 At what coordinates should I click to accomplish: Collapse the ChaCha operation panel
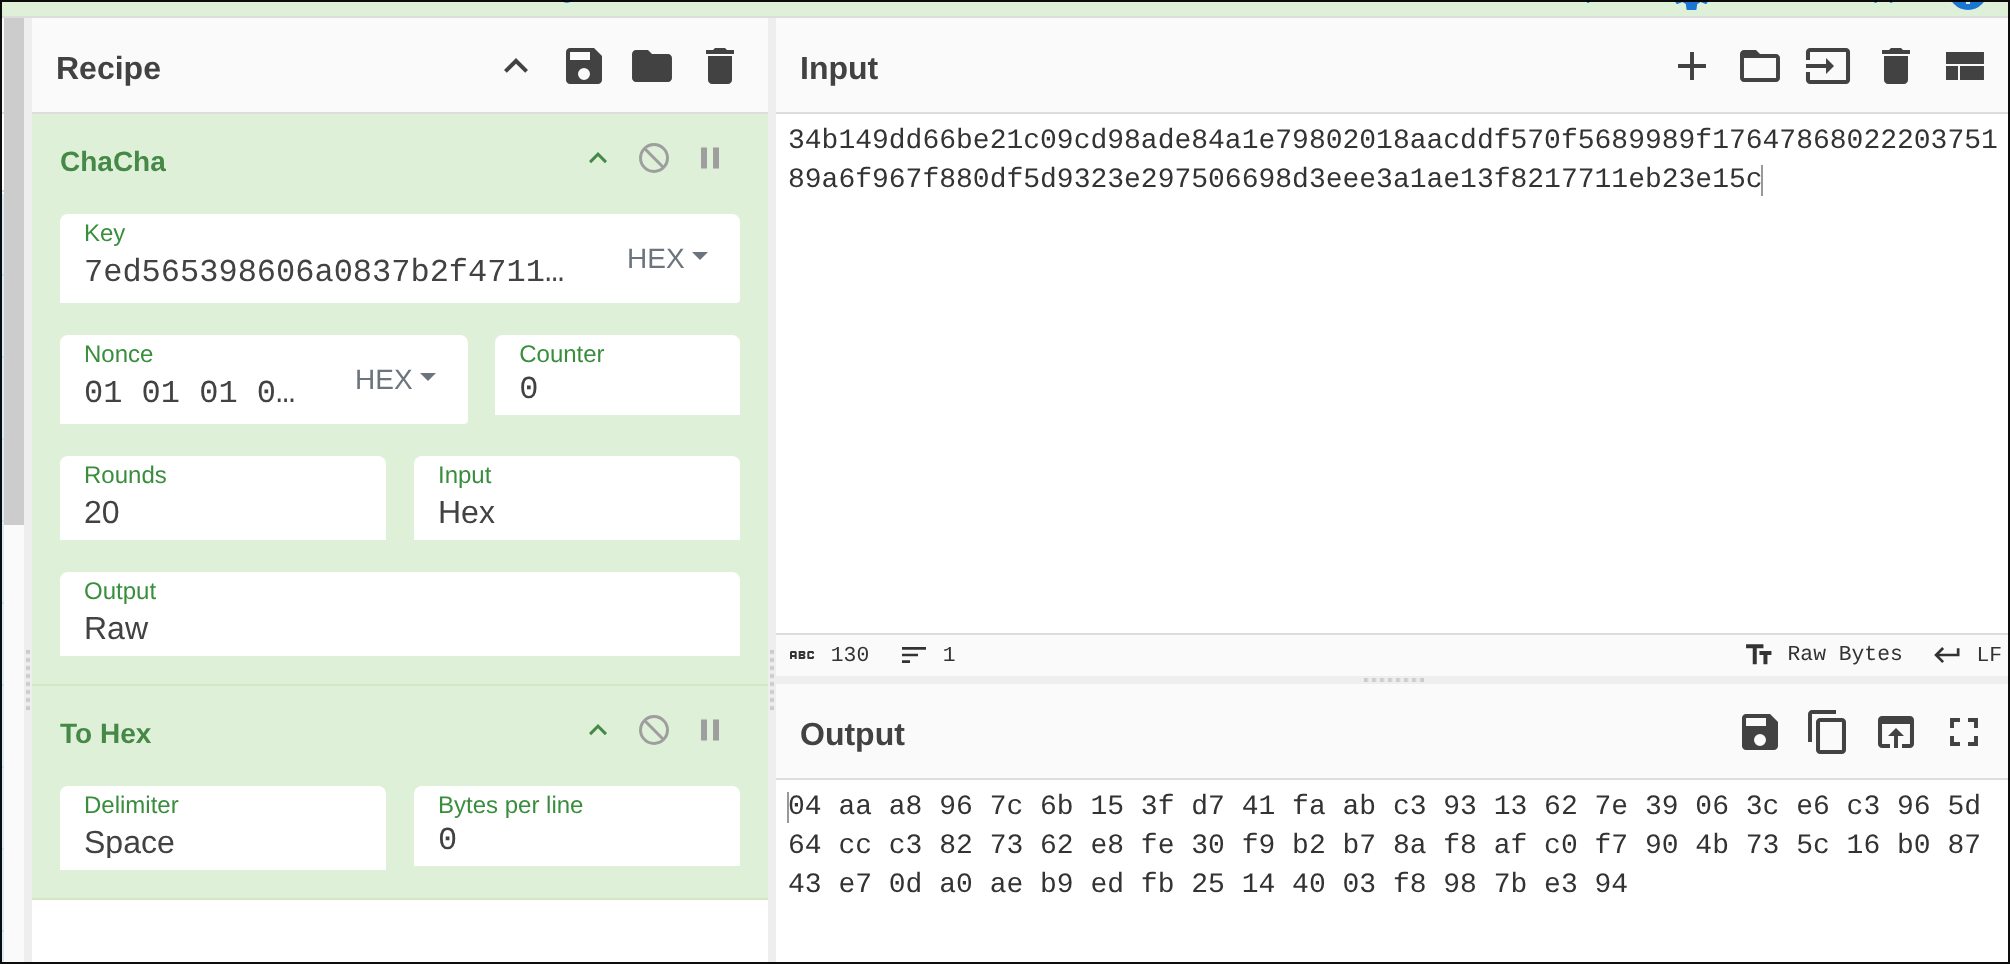(598, 158)
